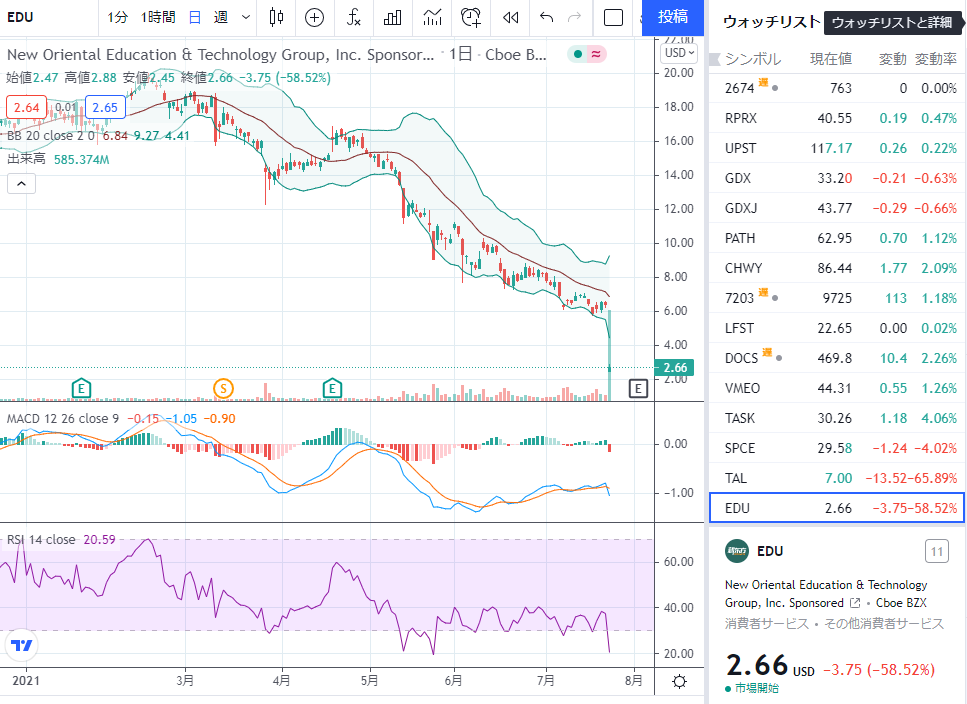Click the alert clock icon
This screenshot has height=704, width=967.
click(x=471, y=17)
